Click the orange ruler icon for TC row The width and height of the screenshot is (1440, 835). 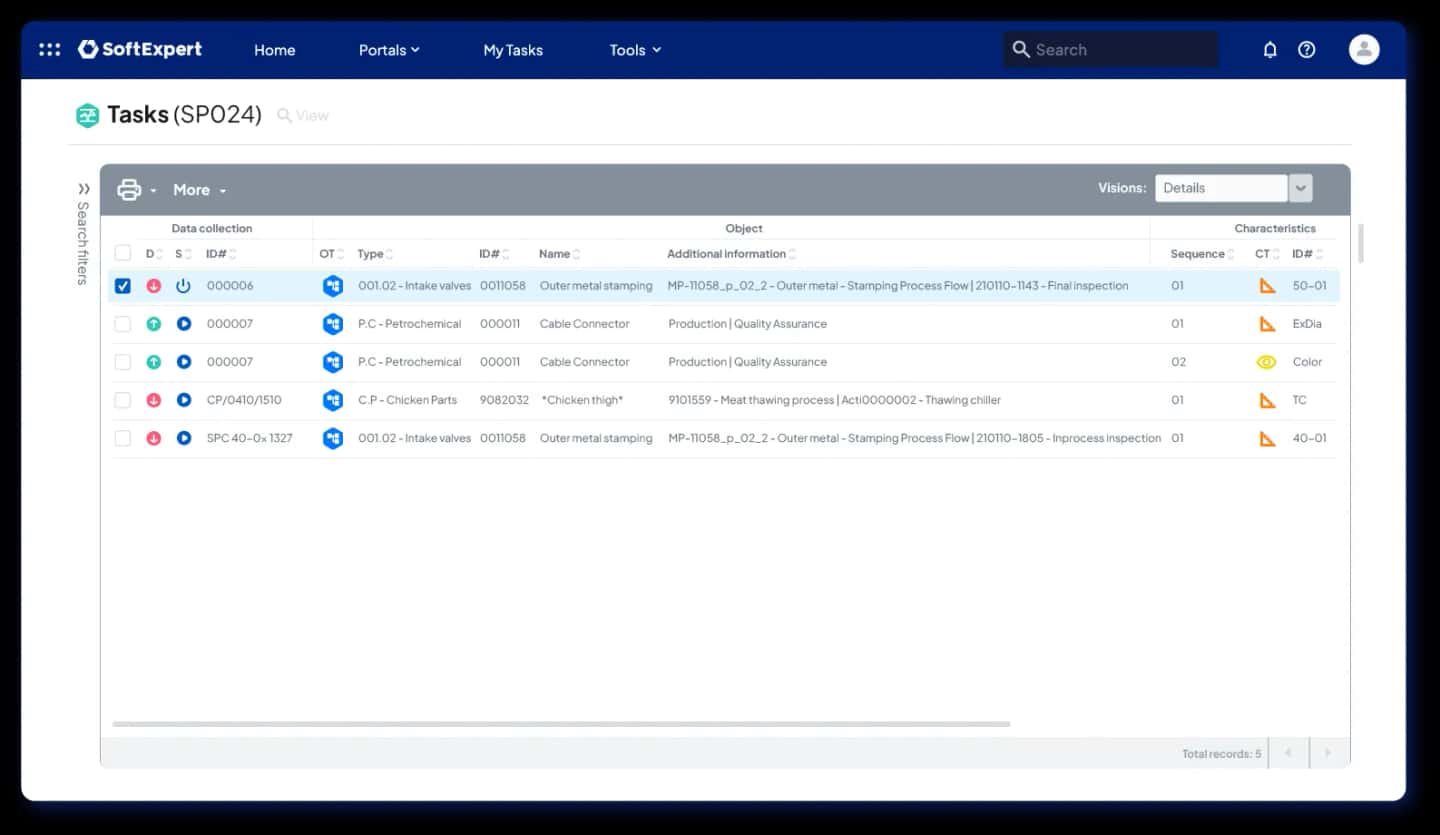point(1267,400)
